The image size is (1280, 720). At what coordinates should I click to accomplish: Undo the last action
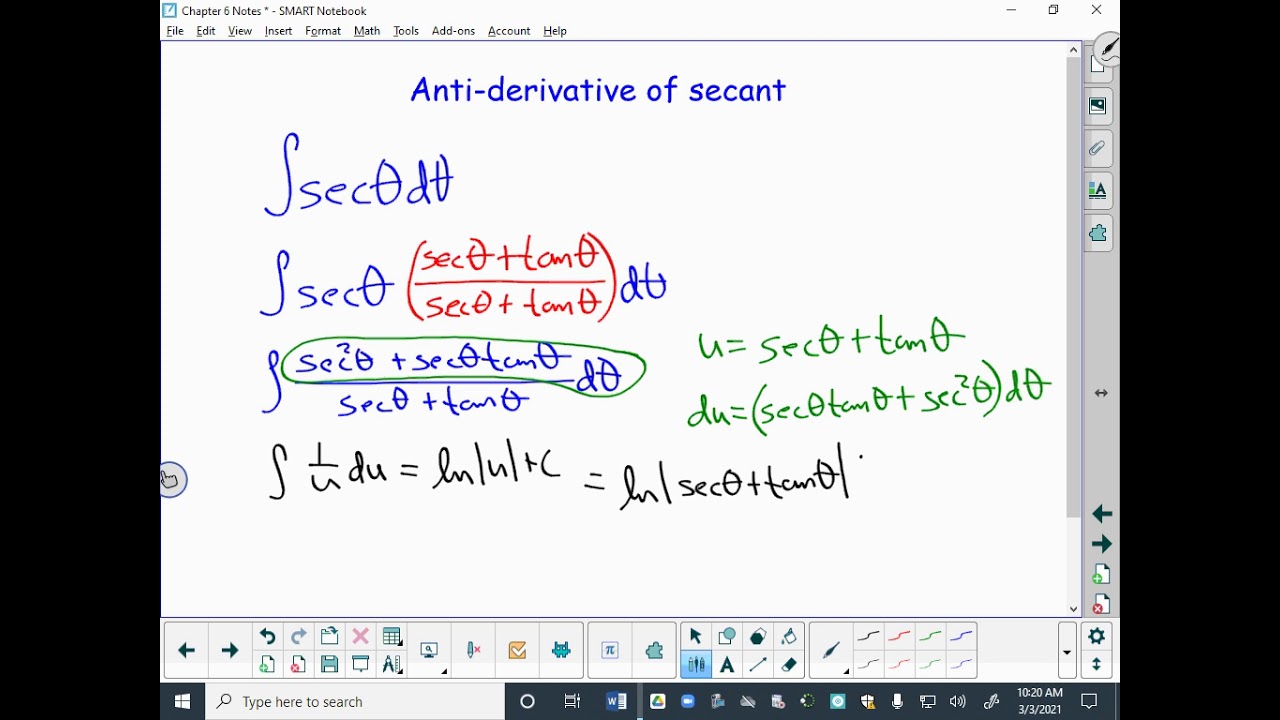pyautogui.click(x=267, y=636)
